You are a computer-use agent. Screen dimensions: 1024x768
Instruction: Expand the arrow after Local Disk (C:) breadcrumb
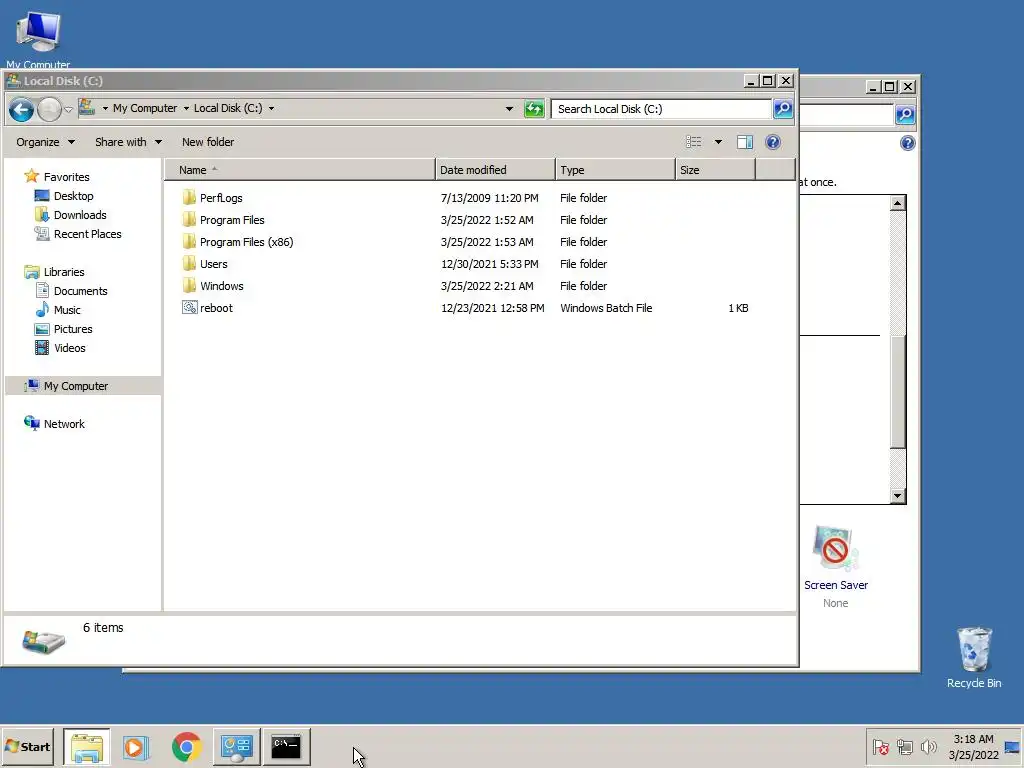pyautogui.click(x=271, y=108)
